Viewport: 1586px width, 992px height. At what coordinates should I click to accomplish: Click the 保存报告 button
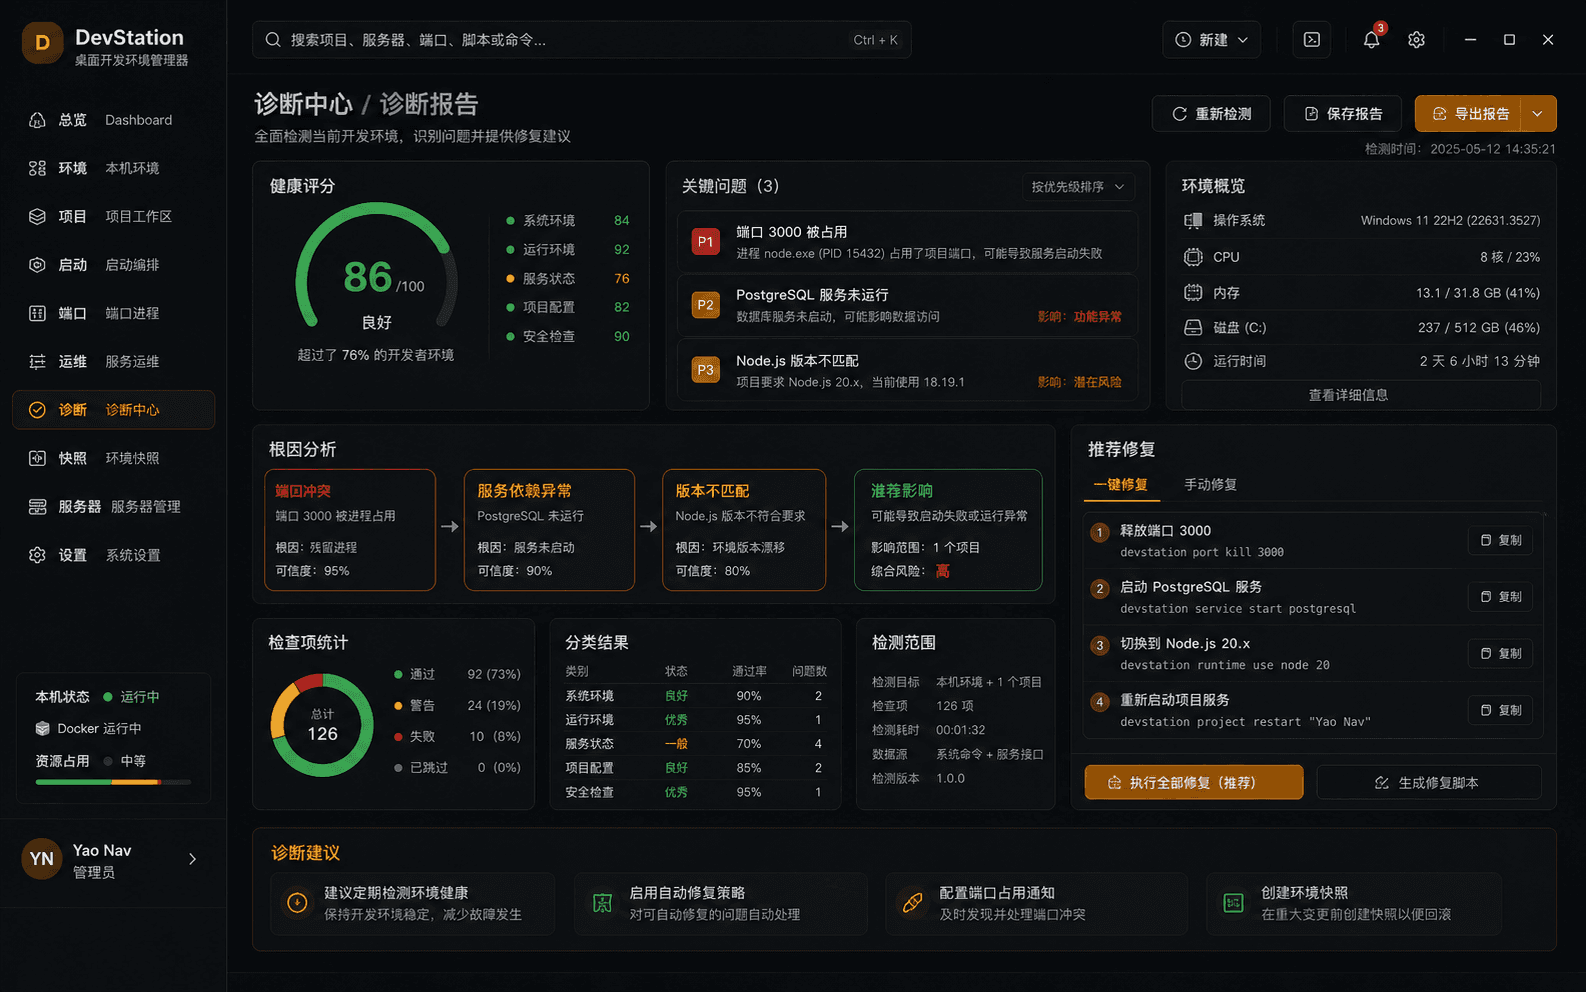click(1343, 114)
